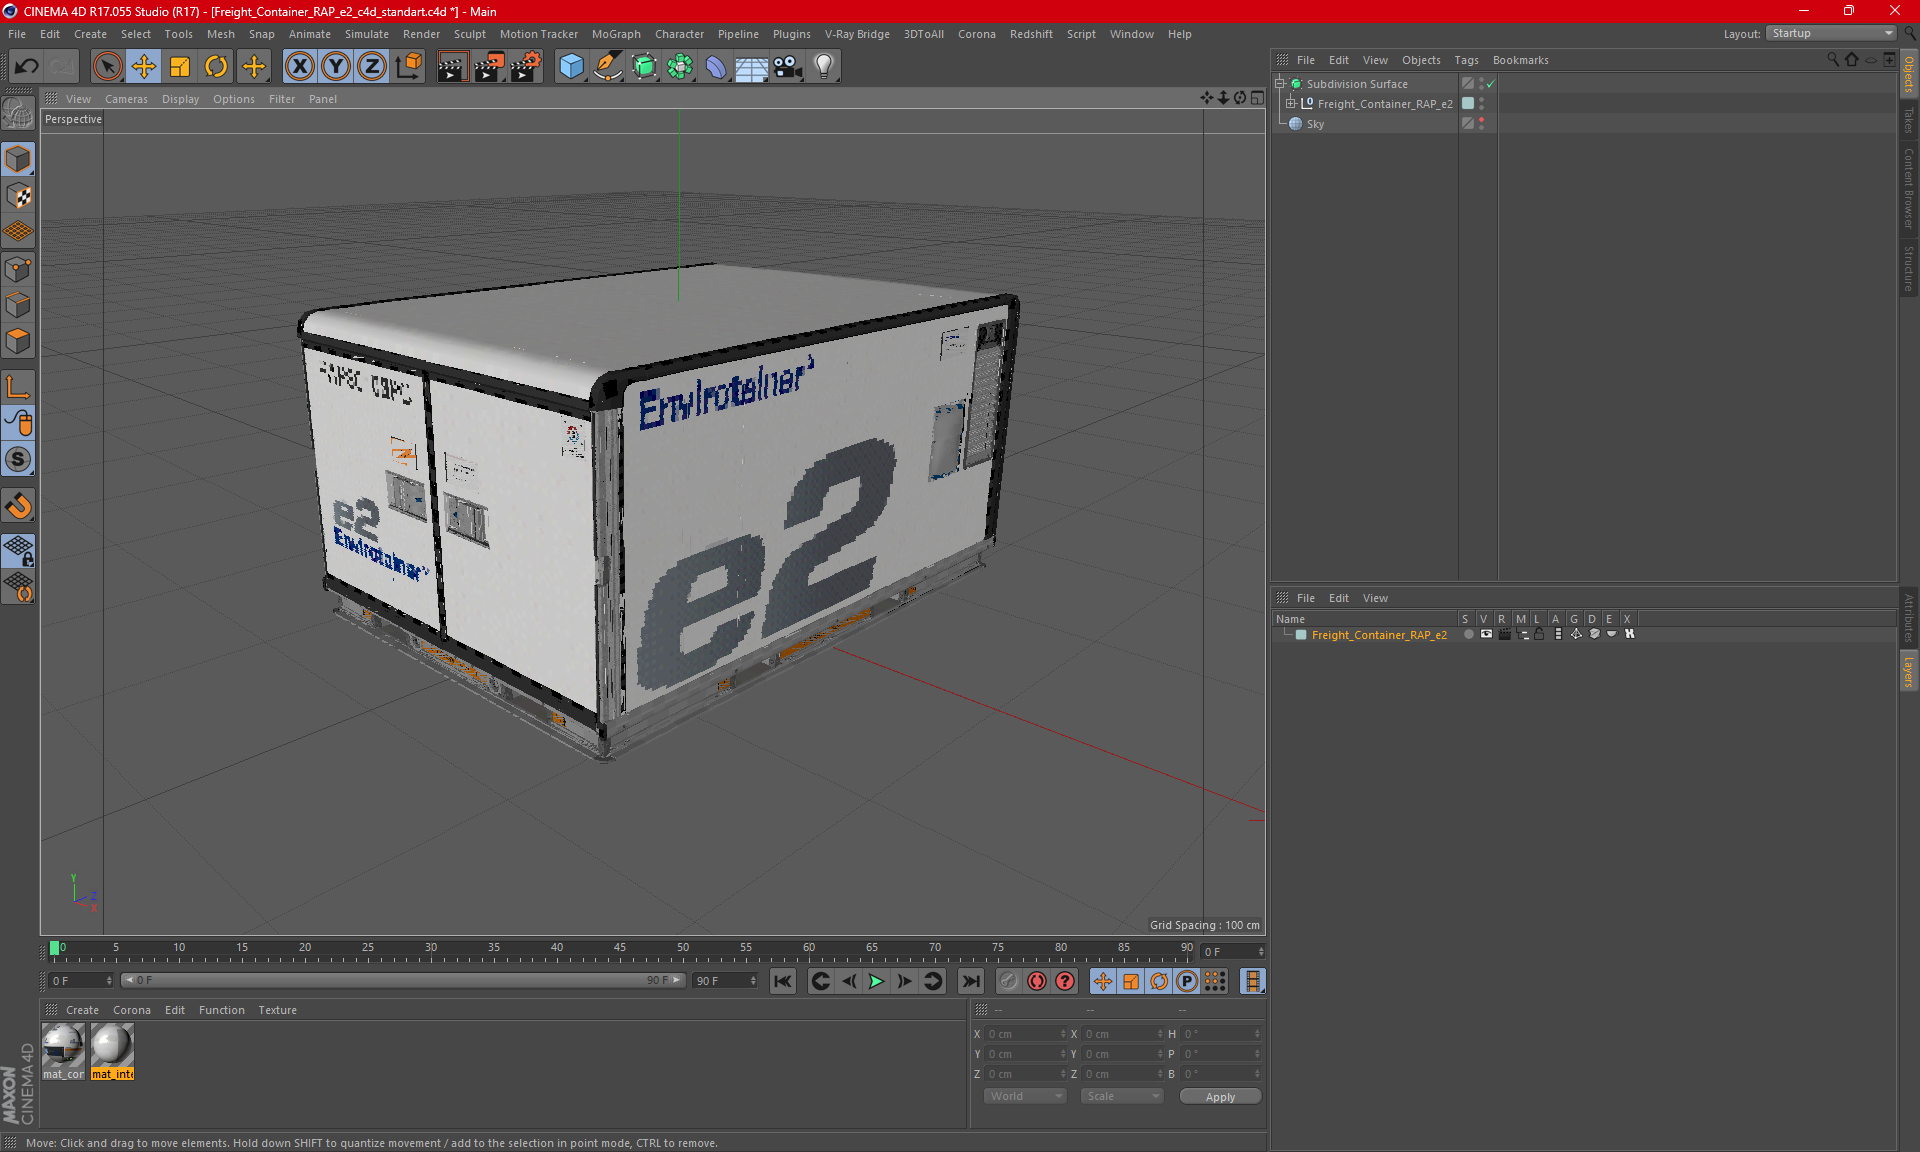Enable the Axis mode tool
This screenshot has height=1152, width=1920.
tap(18, 387)
